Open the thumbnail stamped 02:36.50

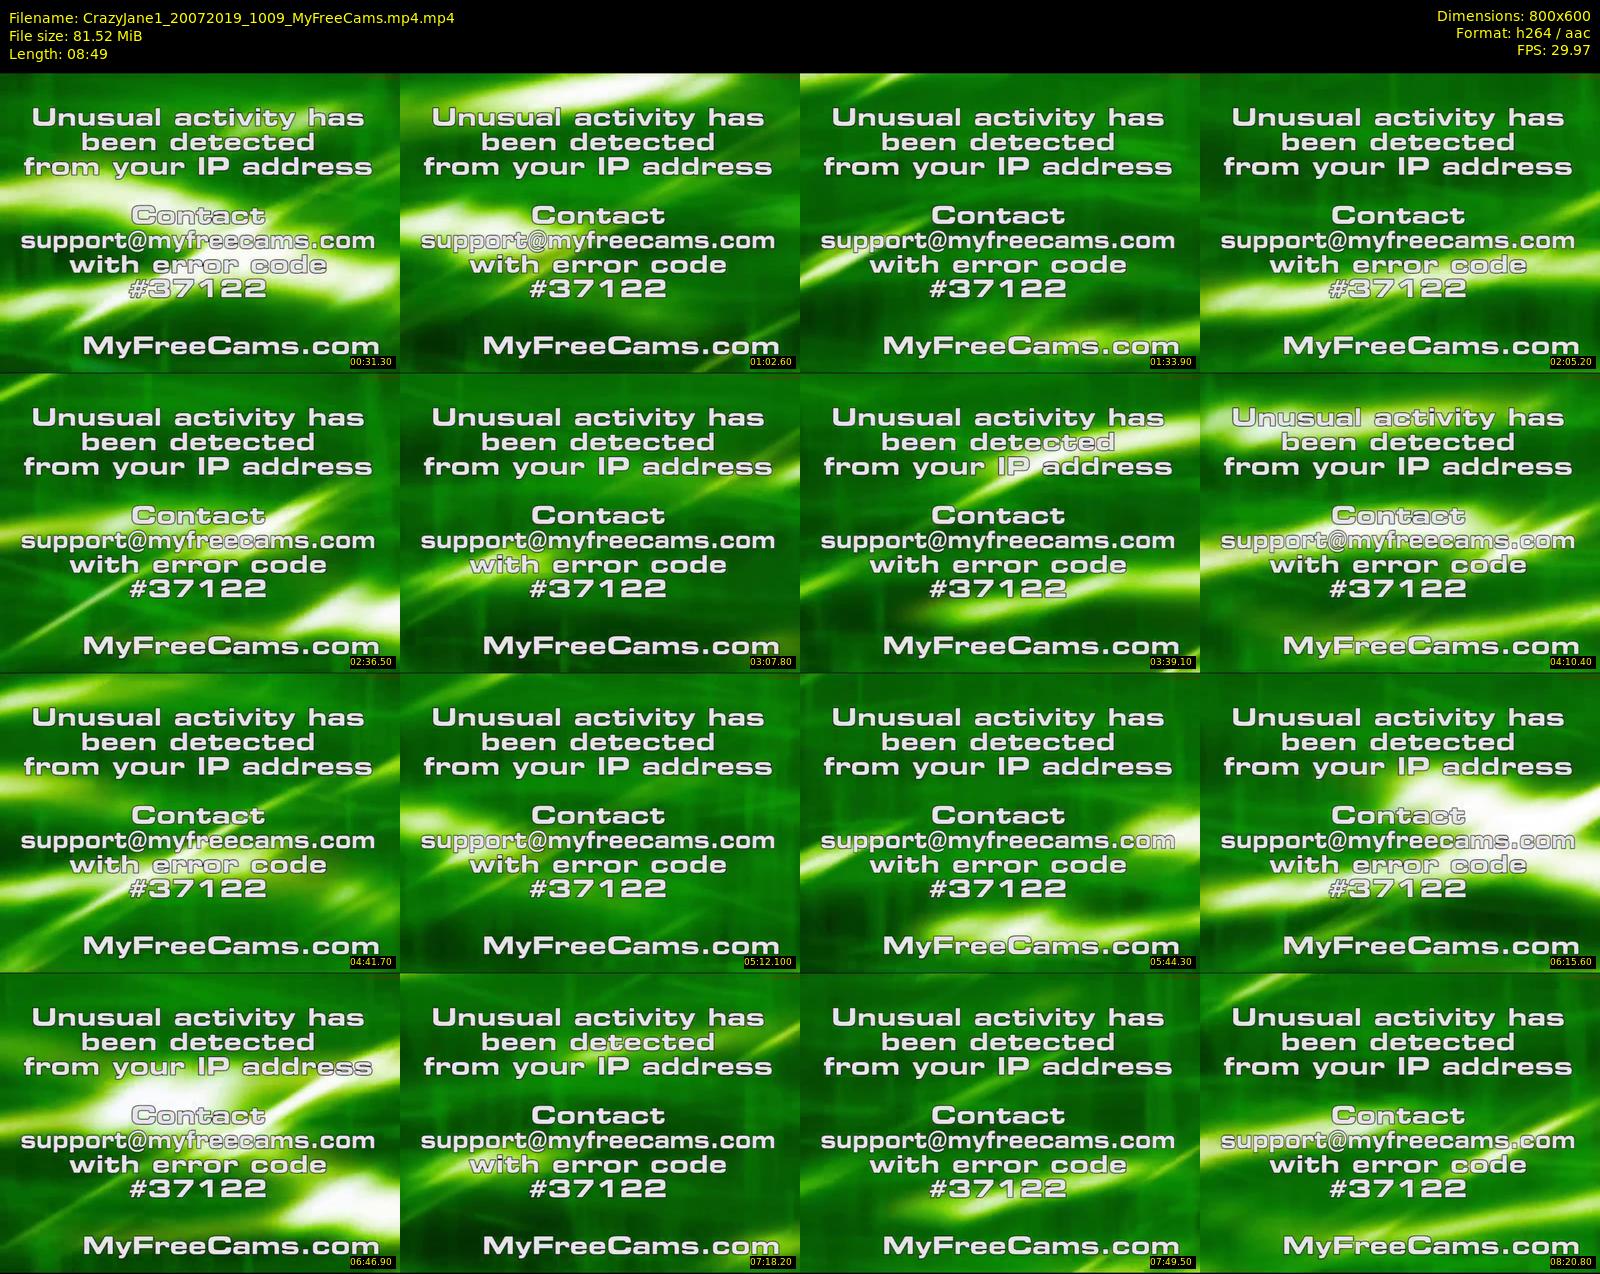pyautogui.click(x=200, y=522)
